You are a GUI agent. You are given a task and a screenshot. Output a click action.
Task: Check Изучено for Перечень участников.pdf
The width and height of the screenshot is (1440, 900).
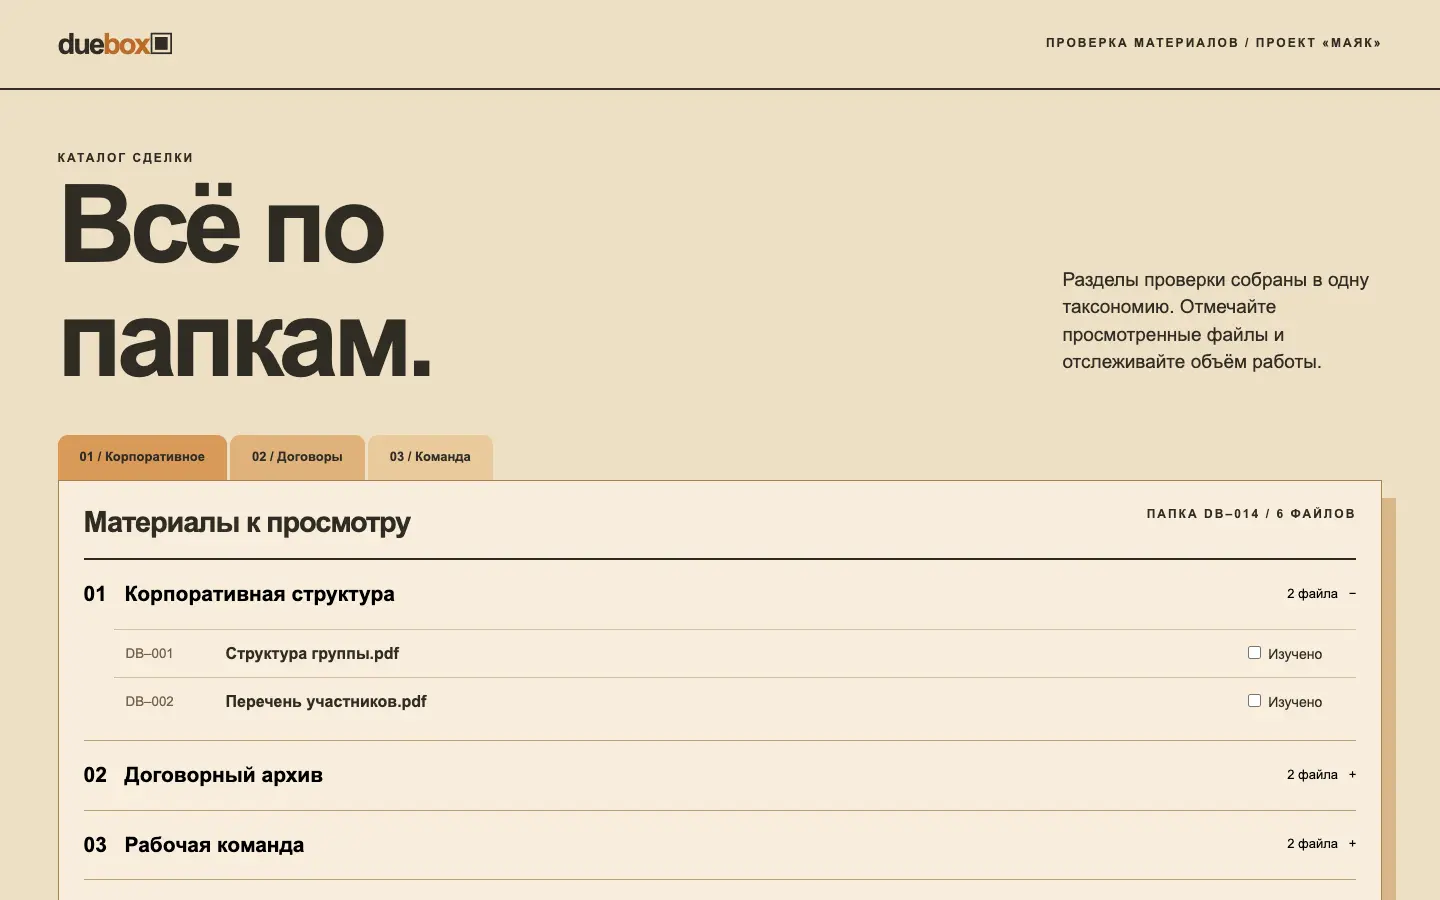pyautogui.click(x=1254, y=701)
